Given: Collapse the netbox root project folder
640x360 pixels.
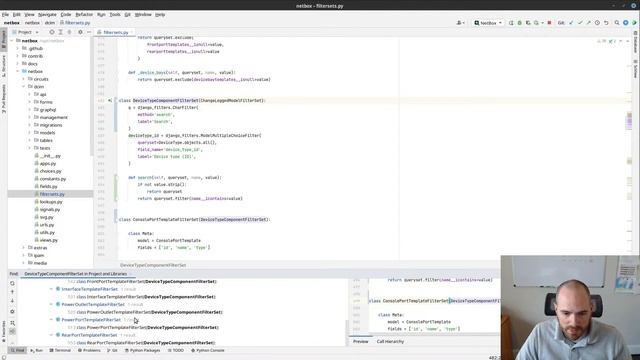Looking at the screenshot, I should click(x=12, y=41).
